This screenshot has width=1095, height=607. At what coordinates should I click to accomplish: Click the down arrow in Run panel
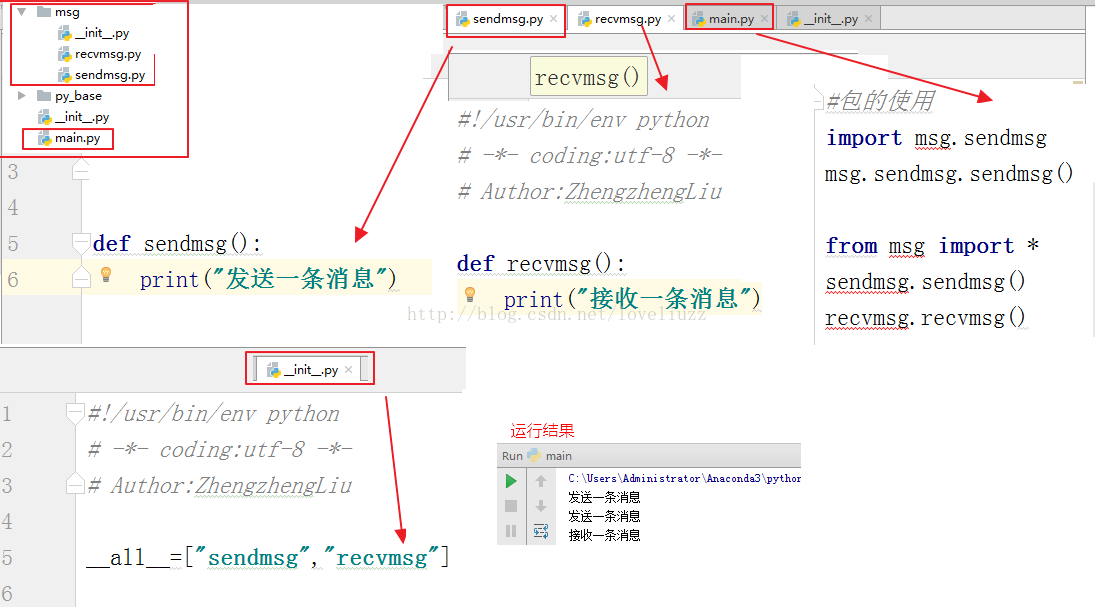(541, 506)
